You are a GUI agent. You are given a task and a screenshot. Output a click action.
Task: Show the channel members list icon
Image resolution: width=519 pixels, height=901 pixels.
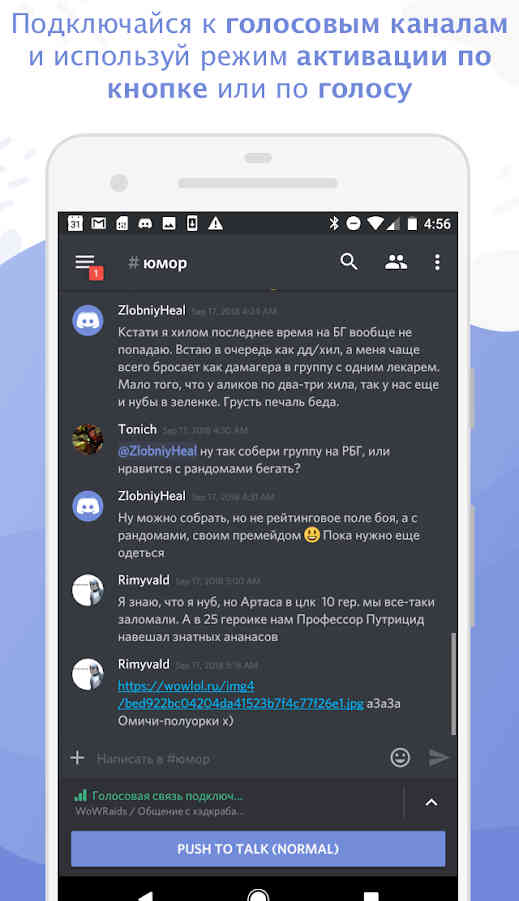pyautogui.click(x=395, y=262)
